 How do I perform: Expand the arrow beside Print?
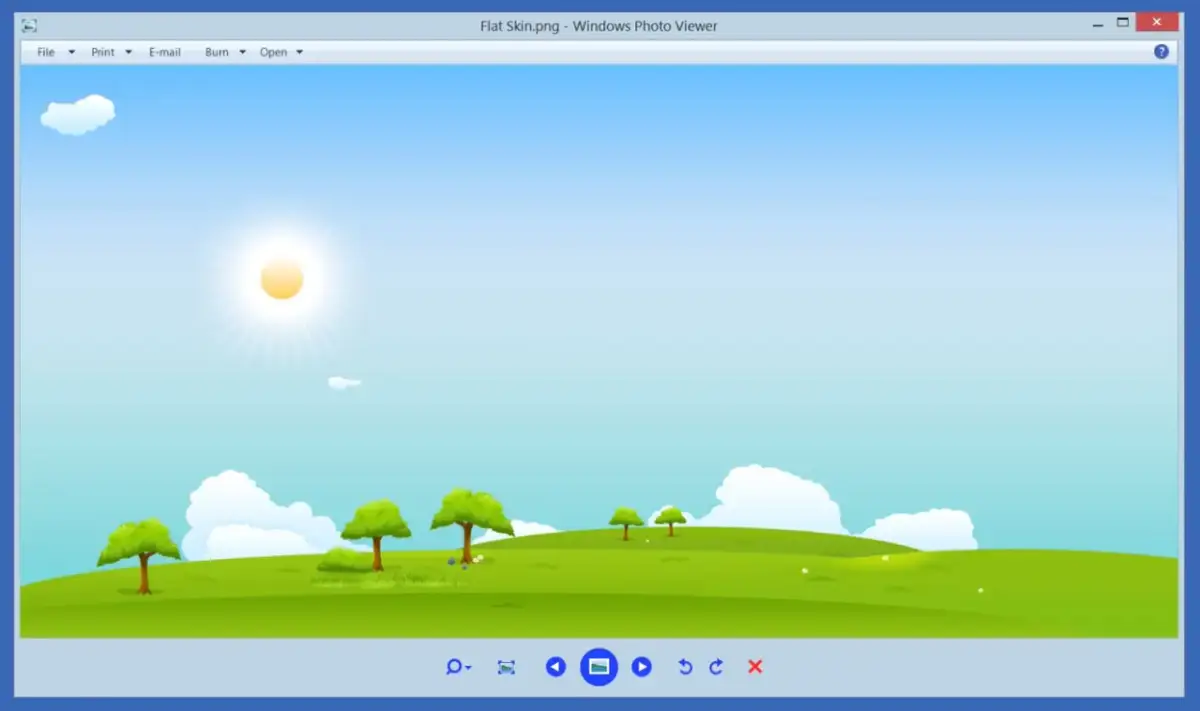[x=129, y=52]
